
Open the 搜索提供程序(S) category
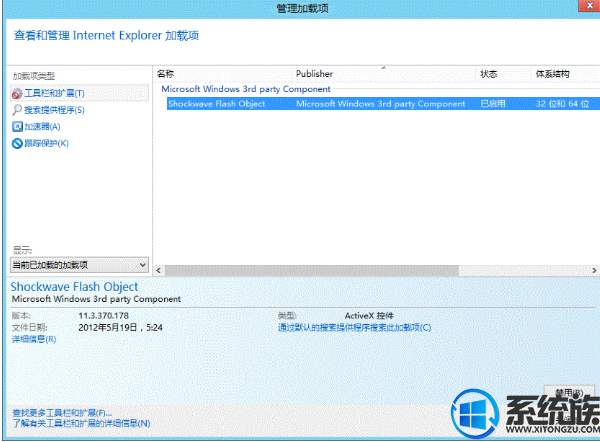point(54,110)
